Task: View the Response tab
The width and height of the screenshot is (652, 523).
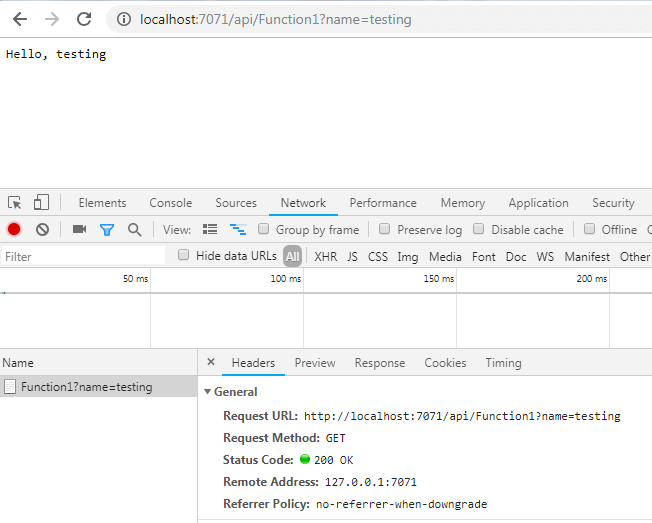Action: pos(380,363)
